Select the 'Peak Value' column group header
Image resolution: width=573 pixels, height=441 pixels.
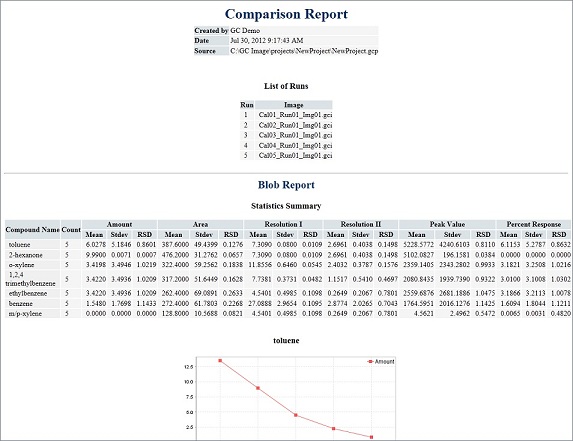tap(447, 224)
